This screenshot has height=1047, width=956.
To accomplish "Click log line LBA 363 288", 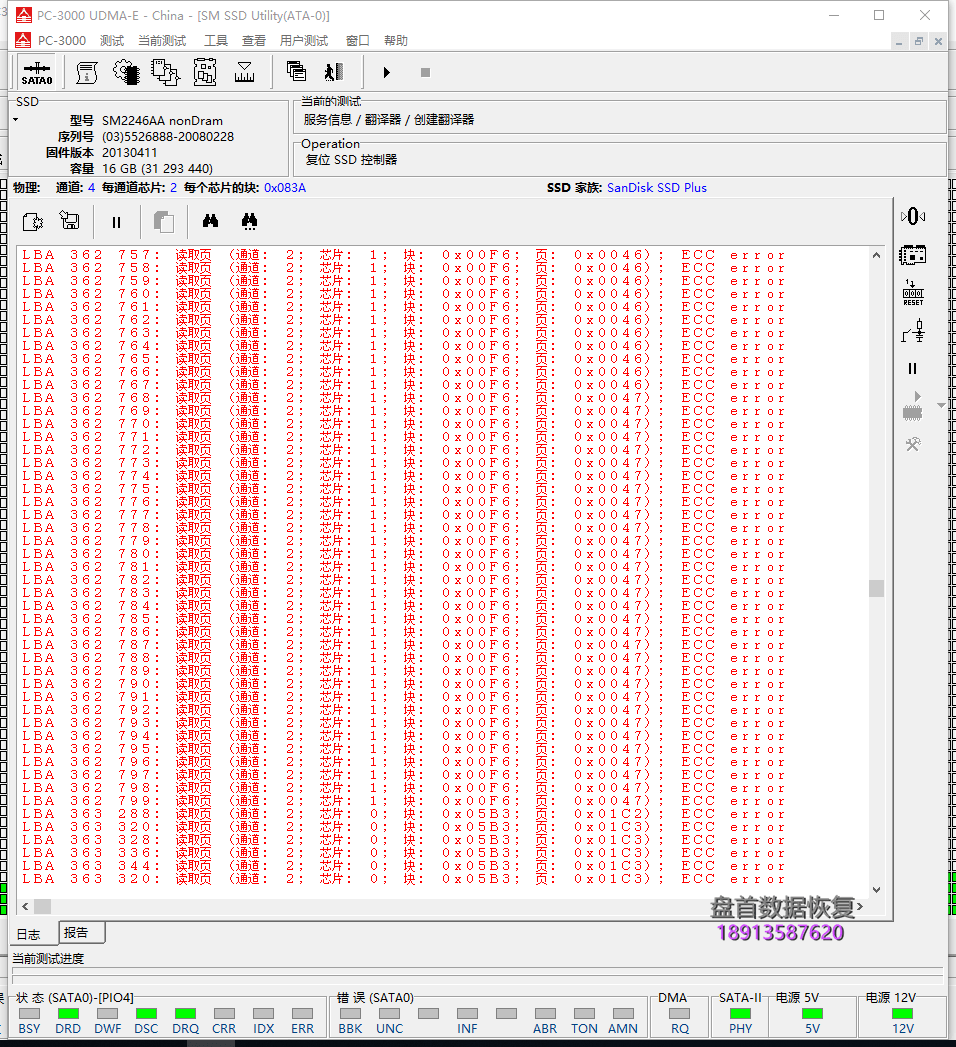I will [x=404, y=814].
